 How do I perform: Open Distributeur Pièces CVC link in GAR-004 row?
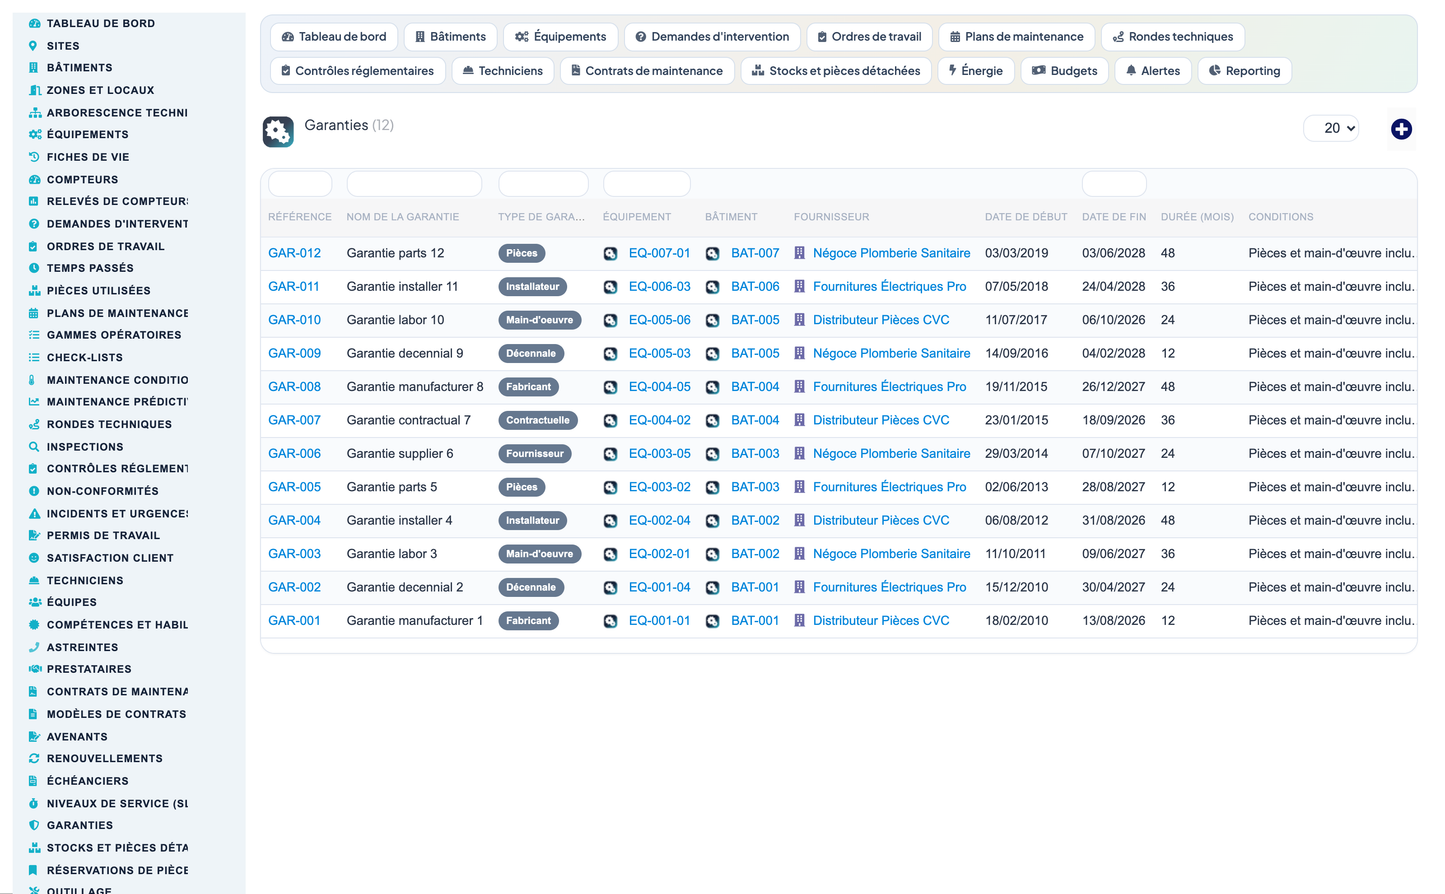pyautogui.click(x=881, y=520)
